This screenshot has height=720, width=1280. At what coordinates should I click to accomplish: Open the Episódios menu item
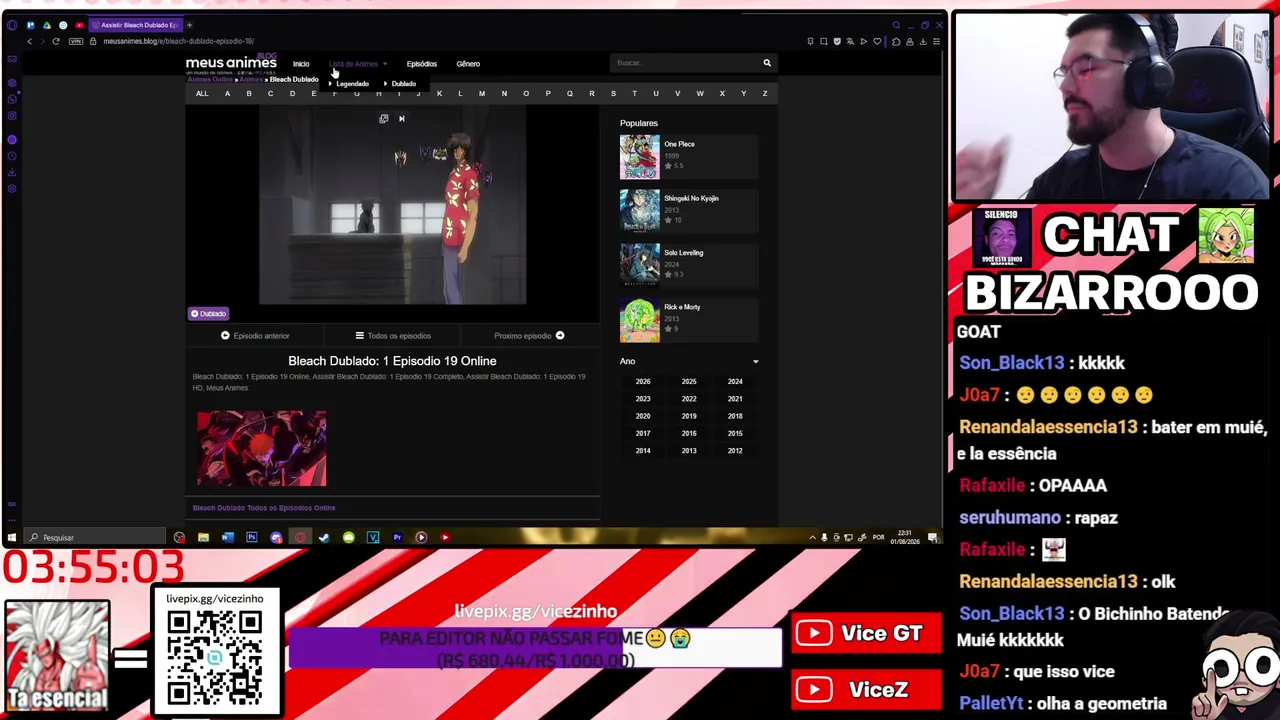point(422,64)
